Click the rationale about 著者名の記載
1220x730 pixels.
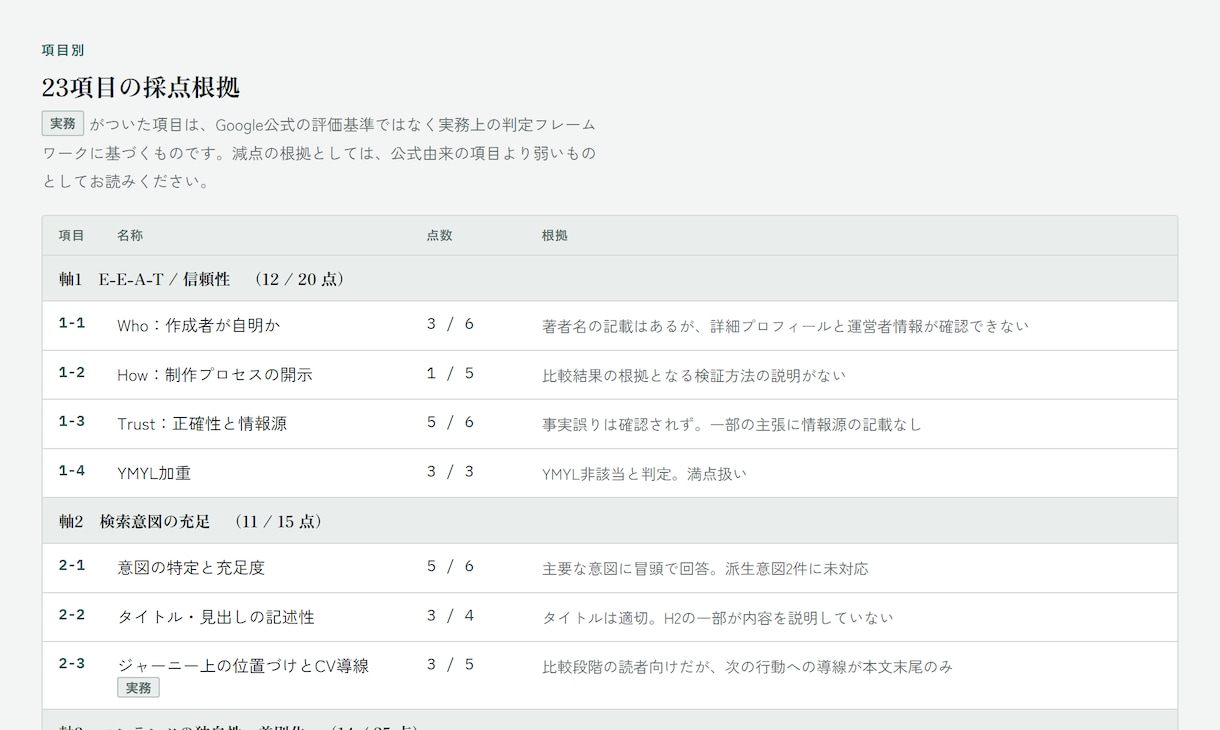[785, 326]
